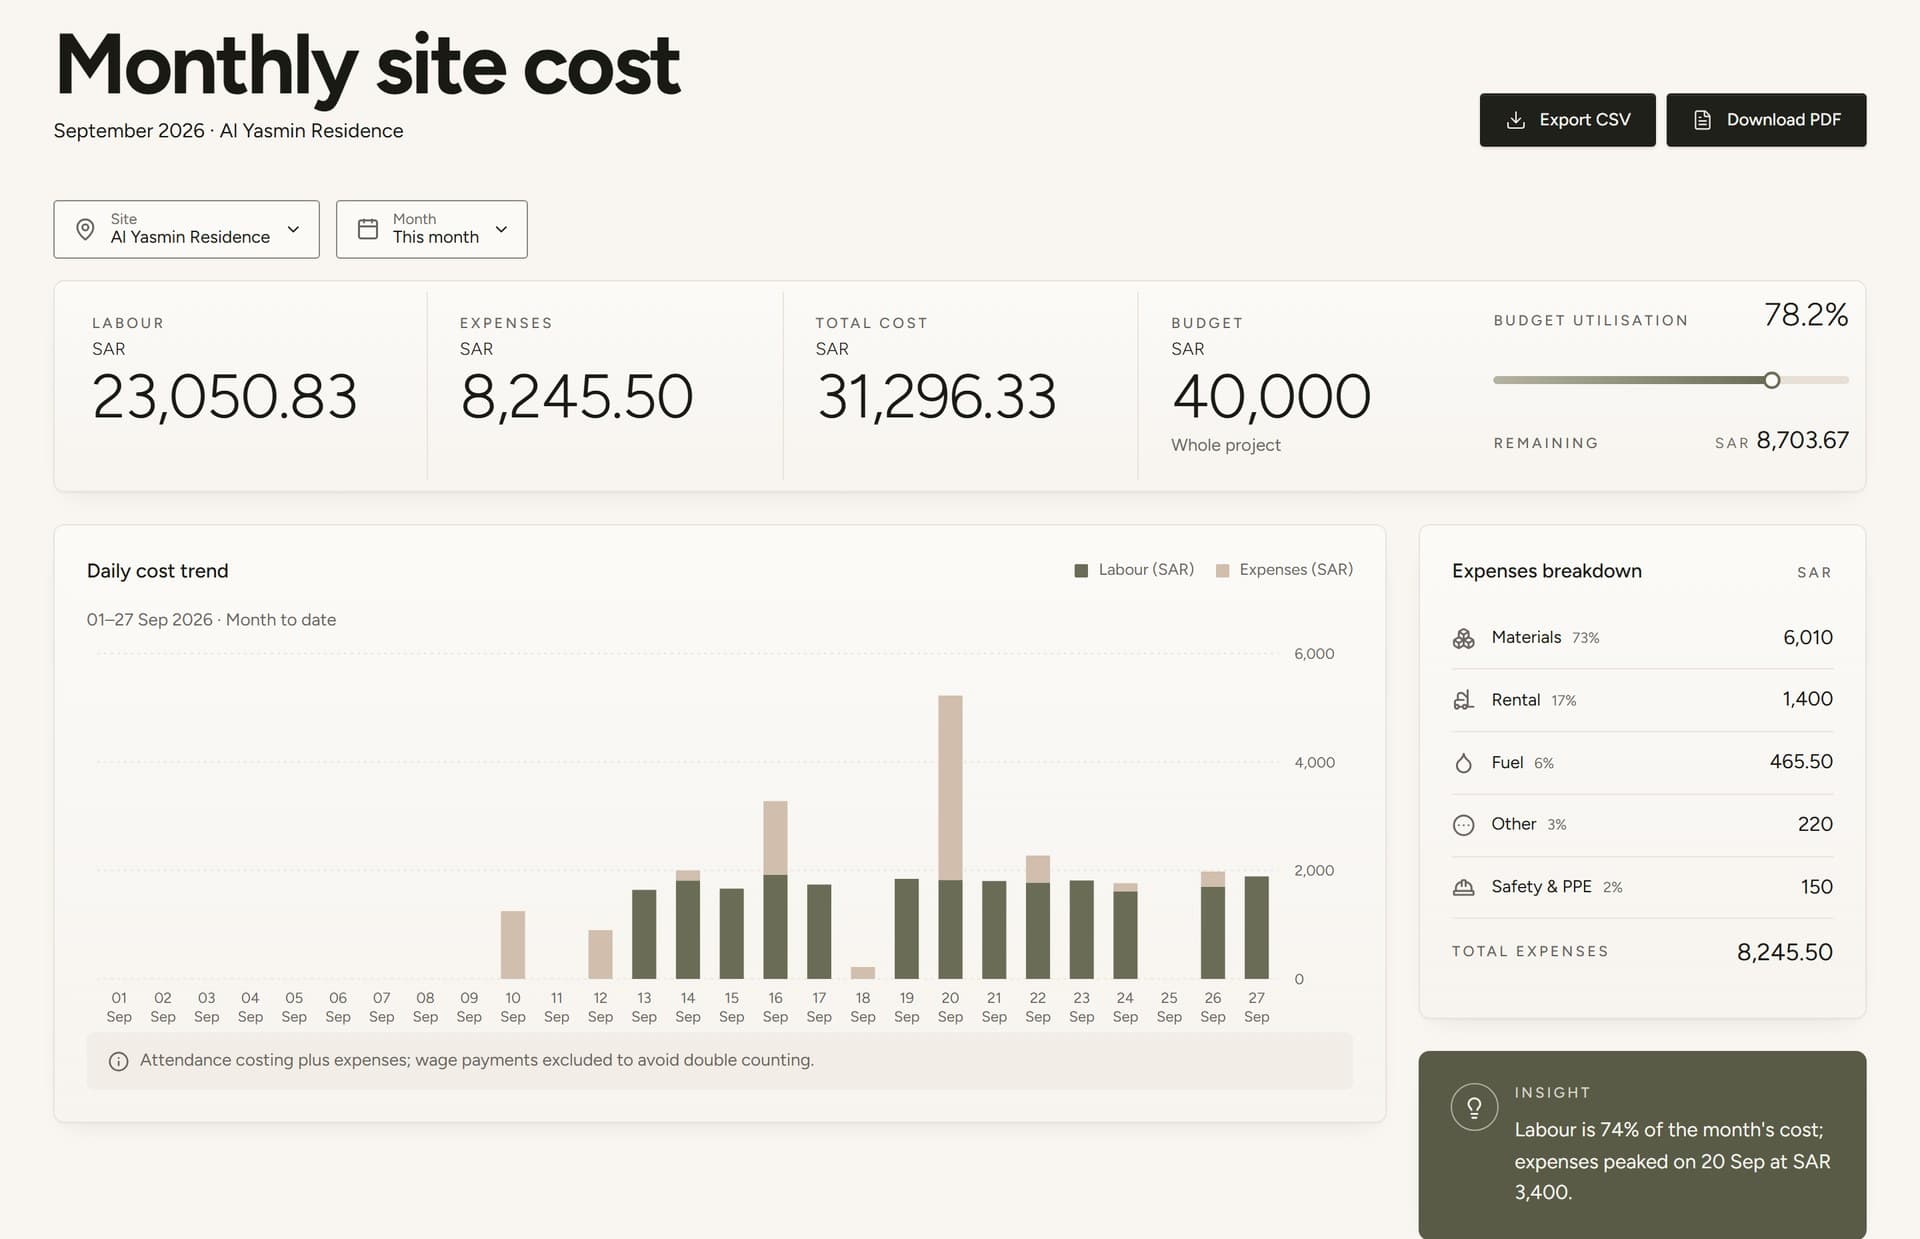The height and width of the screenshot is (1239, 1920).
Task: Click the Safety & PPE value 150
Action: pos(1817,886)
